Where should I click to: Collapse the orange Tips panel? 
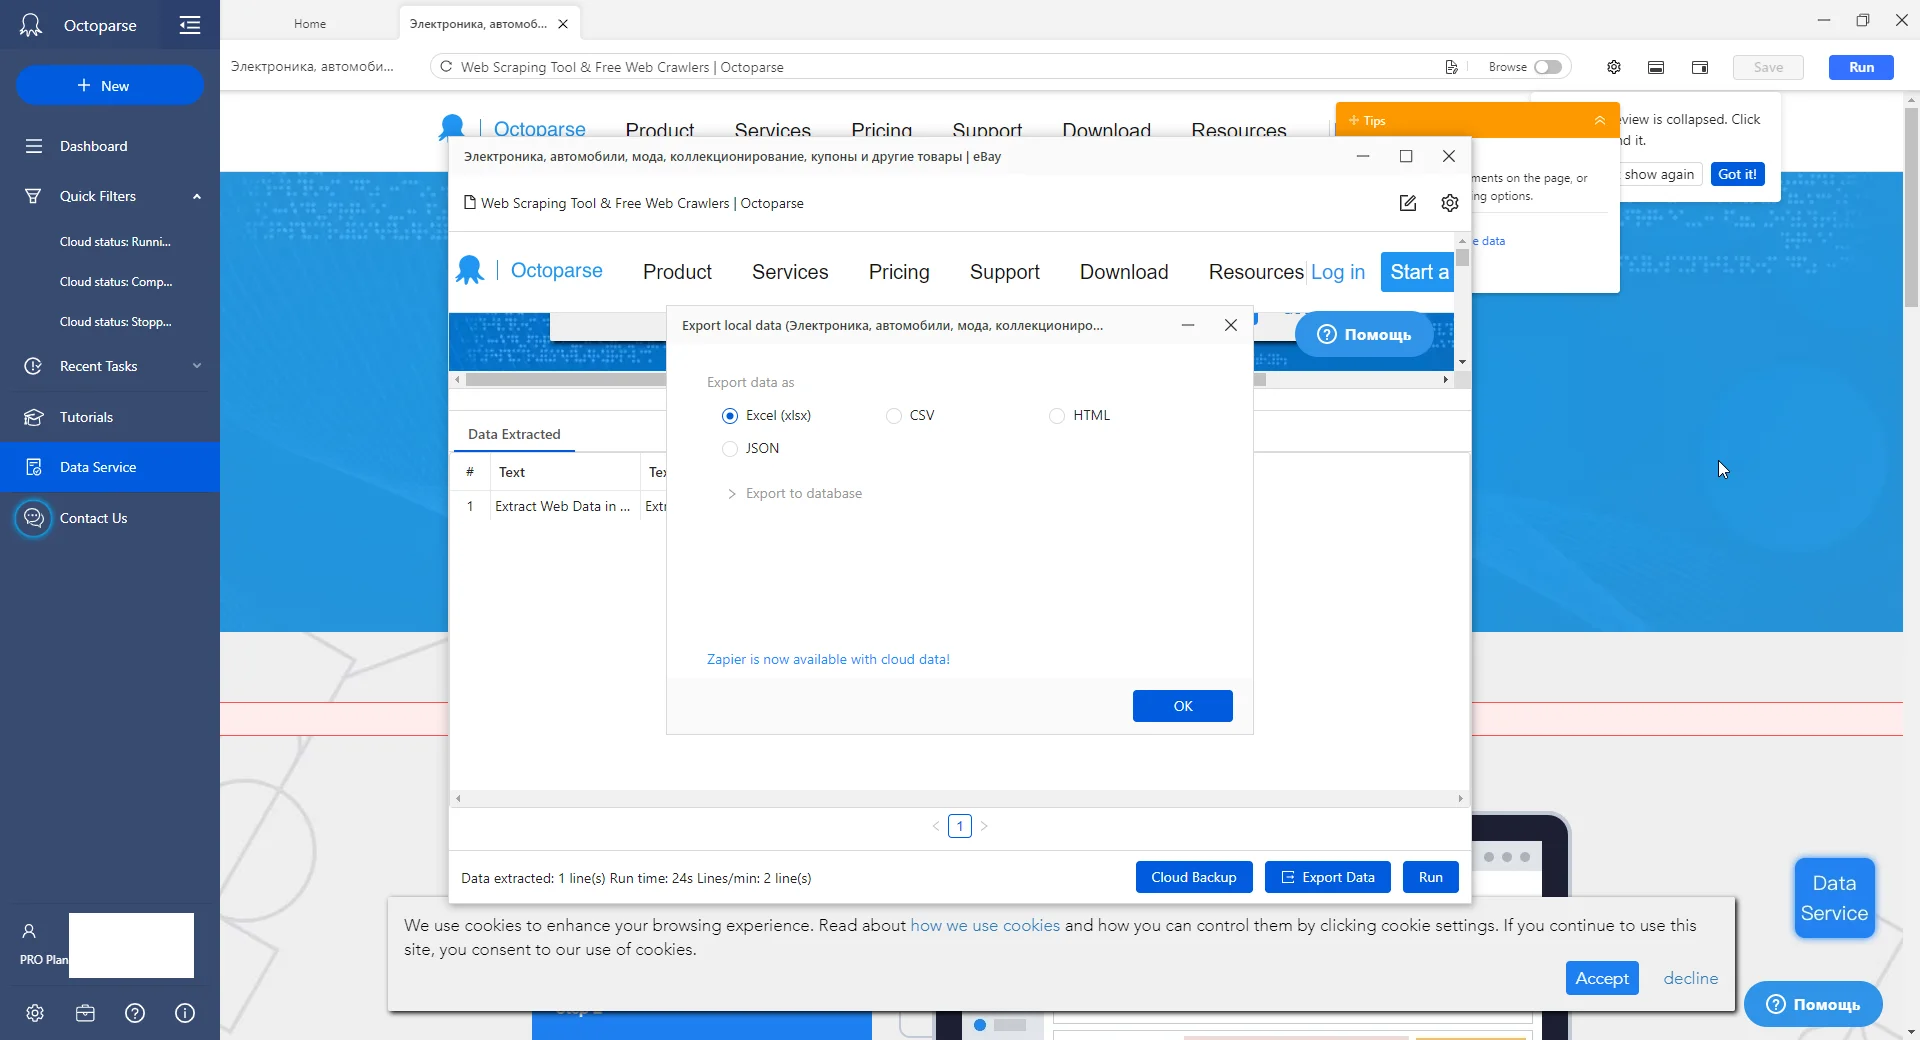(1600, 120)
